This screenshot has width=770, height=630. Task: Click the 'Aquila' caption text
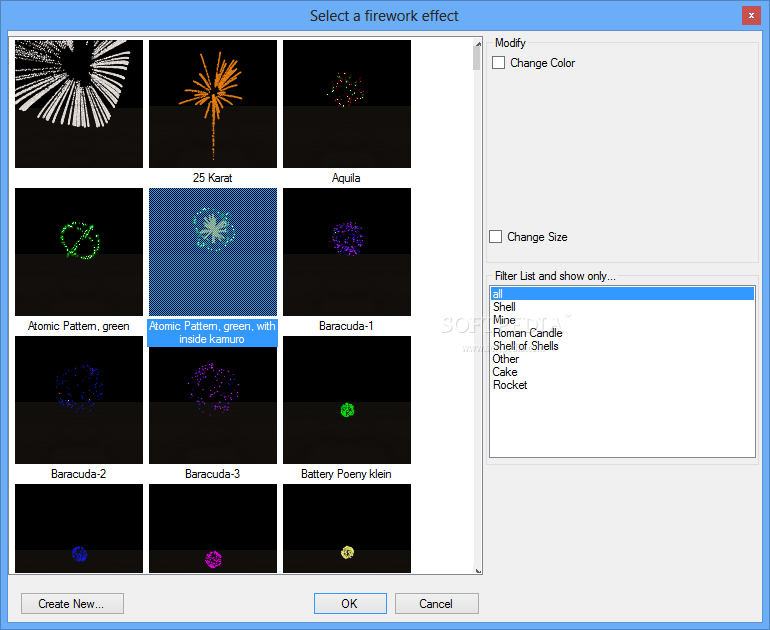pyautogui.click(x=346, y=178)
